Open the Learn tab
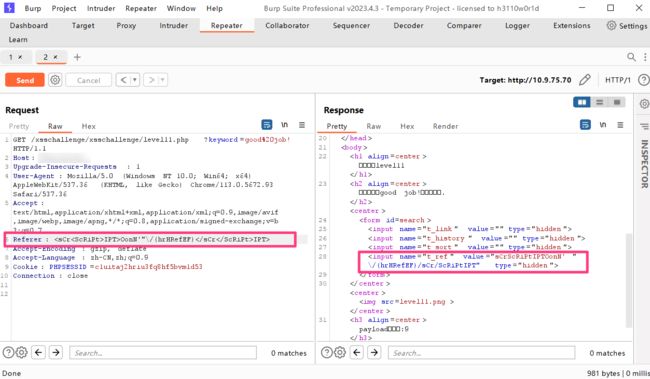 click(18, 39)
